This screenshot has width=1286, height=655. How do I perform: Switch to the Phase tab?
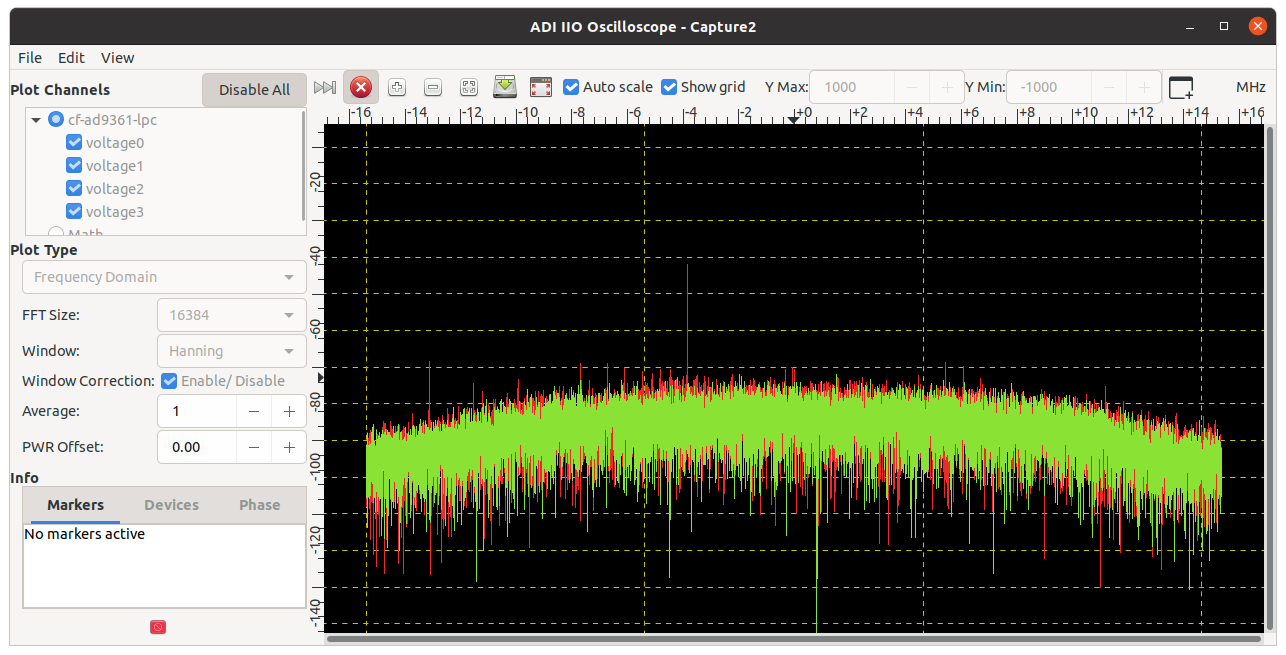tap(259, 505)
